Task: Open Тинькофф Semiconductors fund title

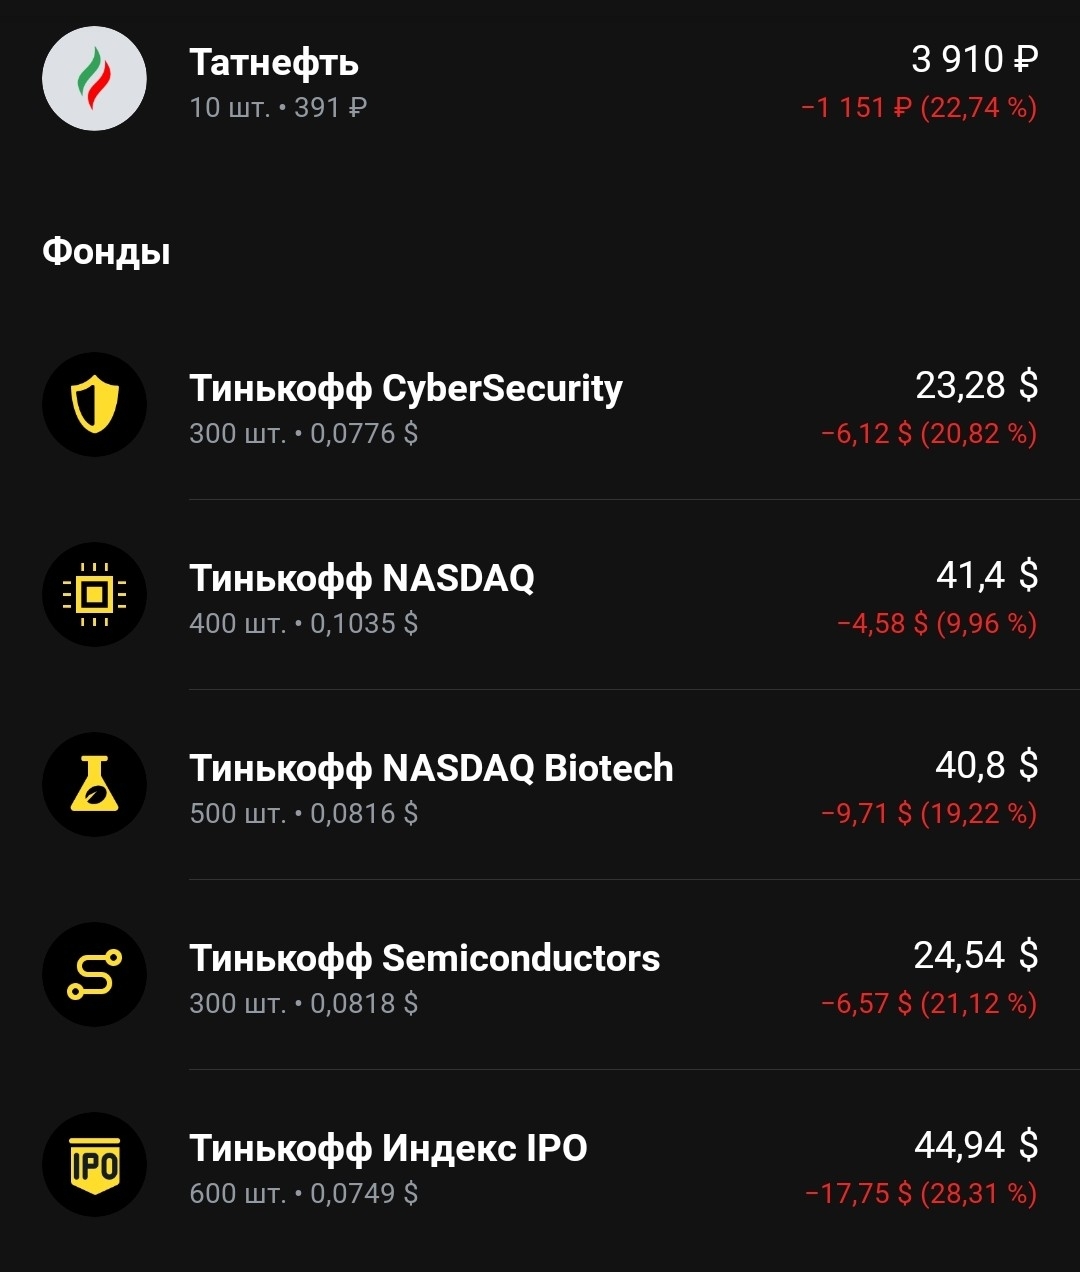Action: tap(425, 958)
